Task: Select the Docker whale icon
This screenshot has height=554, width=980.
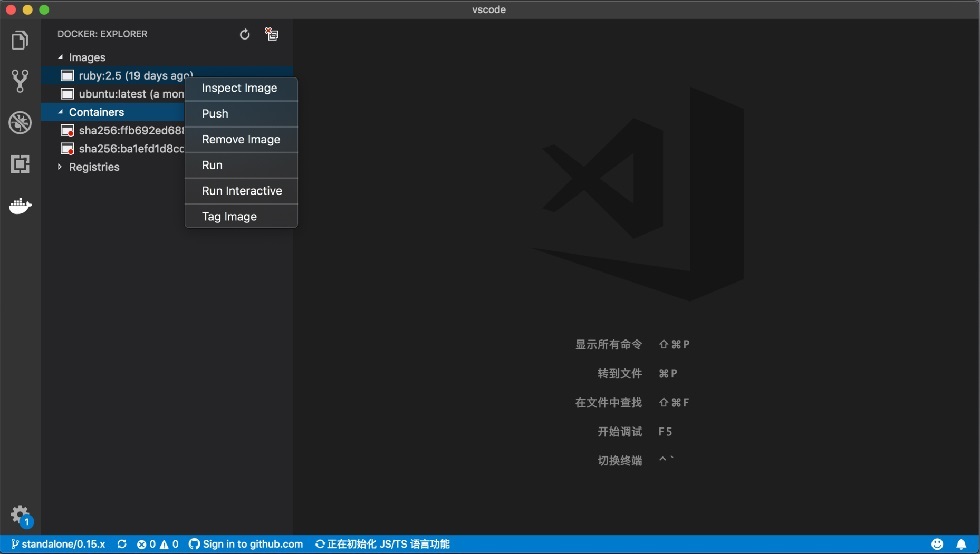Action: 20,206
